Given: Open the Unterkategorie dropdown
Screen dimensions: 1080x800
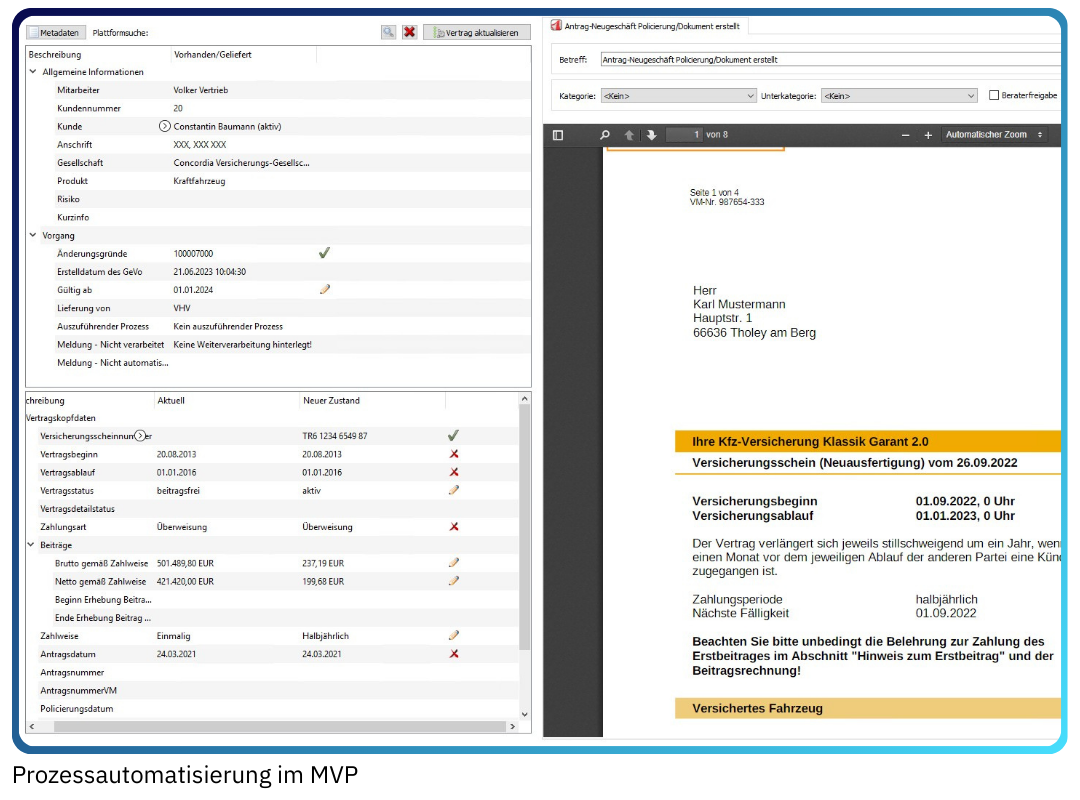Looking at the screenshot, I should click(898, 96).
